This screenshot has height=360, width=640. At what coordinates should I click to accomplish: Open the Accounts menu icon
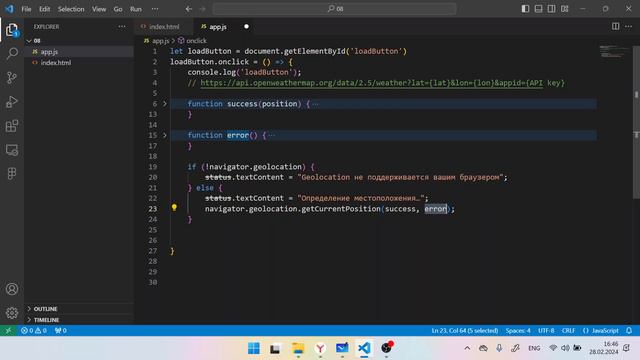tap(12, 289)
